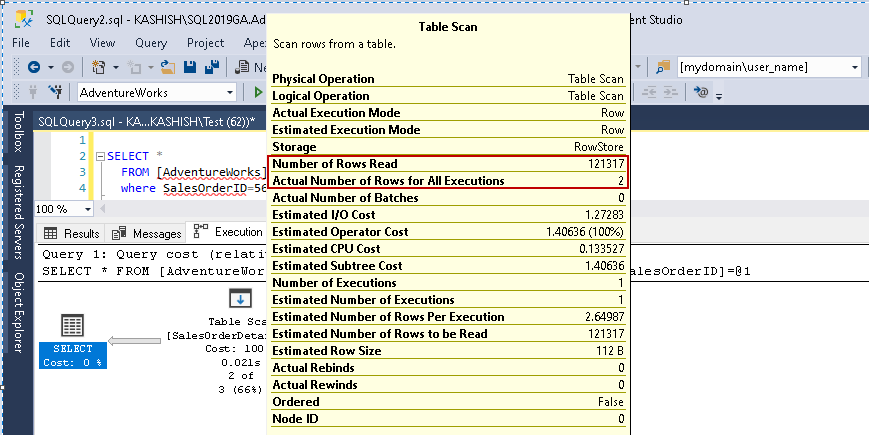Click the Estimated CPU Cost value 0.133527
Image resolution: width=869 pixels, height=435 pixels.
point(601,249)
